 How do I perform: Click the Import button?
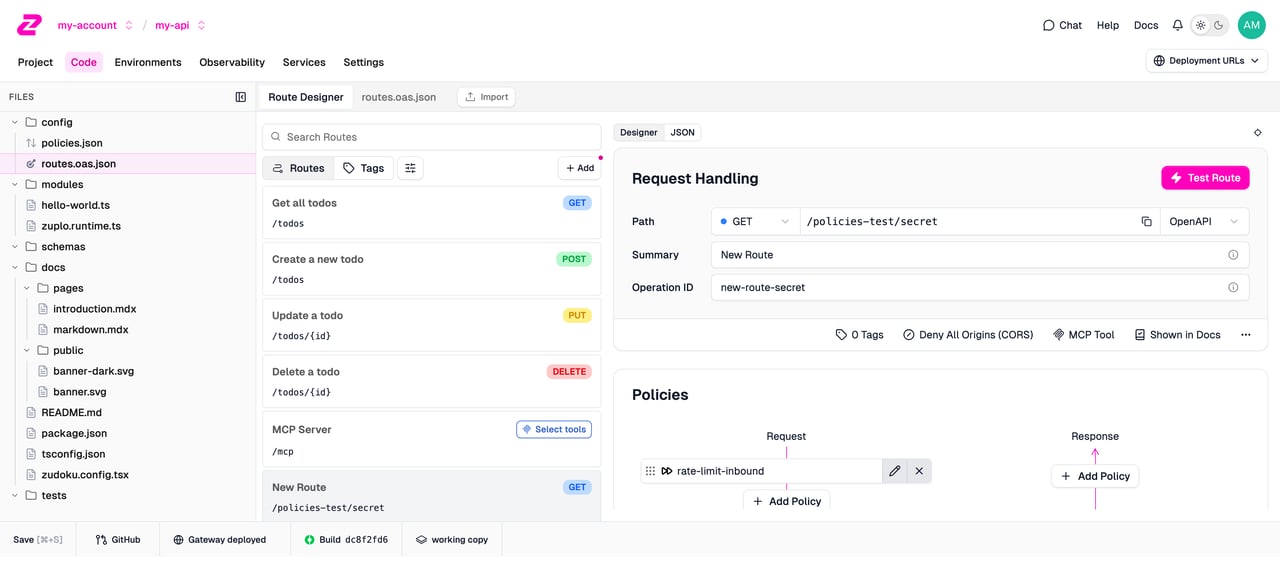click(487, 97)
